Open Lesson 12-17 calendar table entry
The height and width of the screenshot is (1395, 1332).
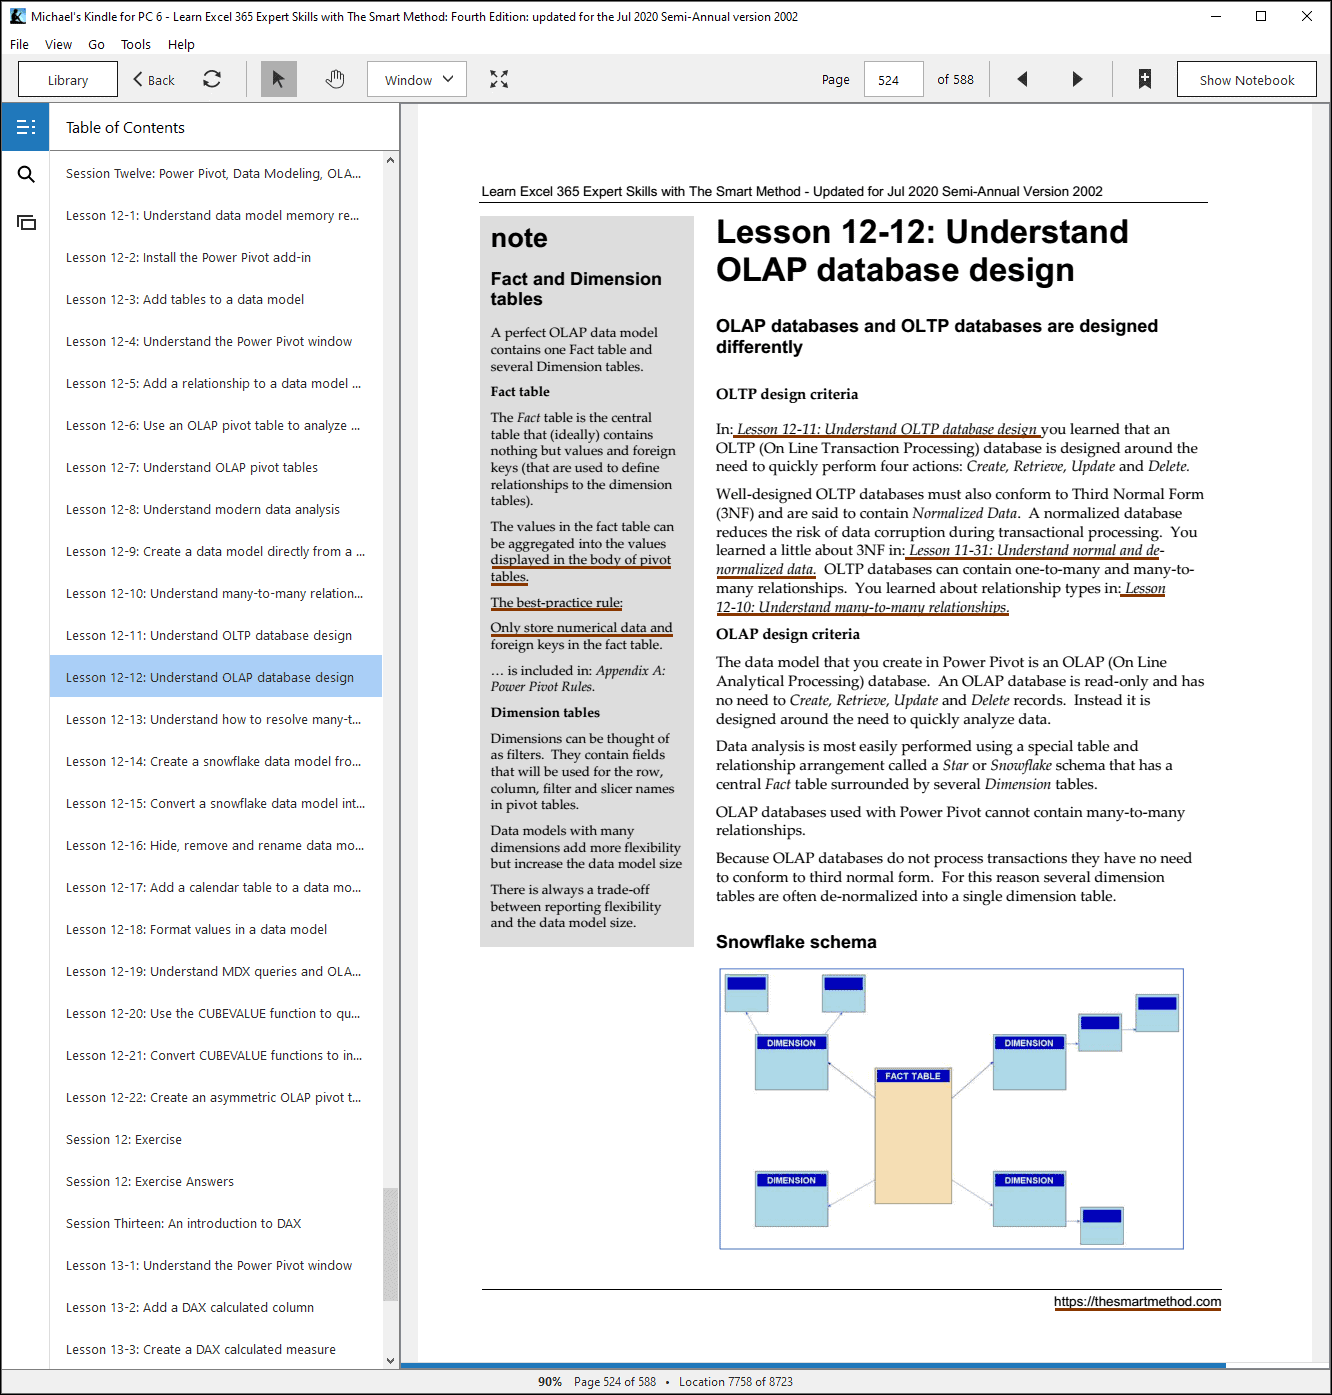(216, 887)
